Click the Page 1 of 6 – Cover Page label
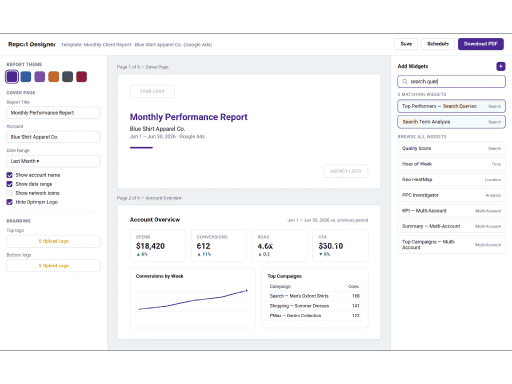This screenshot has width=512, height=384. click(x=143, y=67)
